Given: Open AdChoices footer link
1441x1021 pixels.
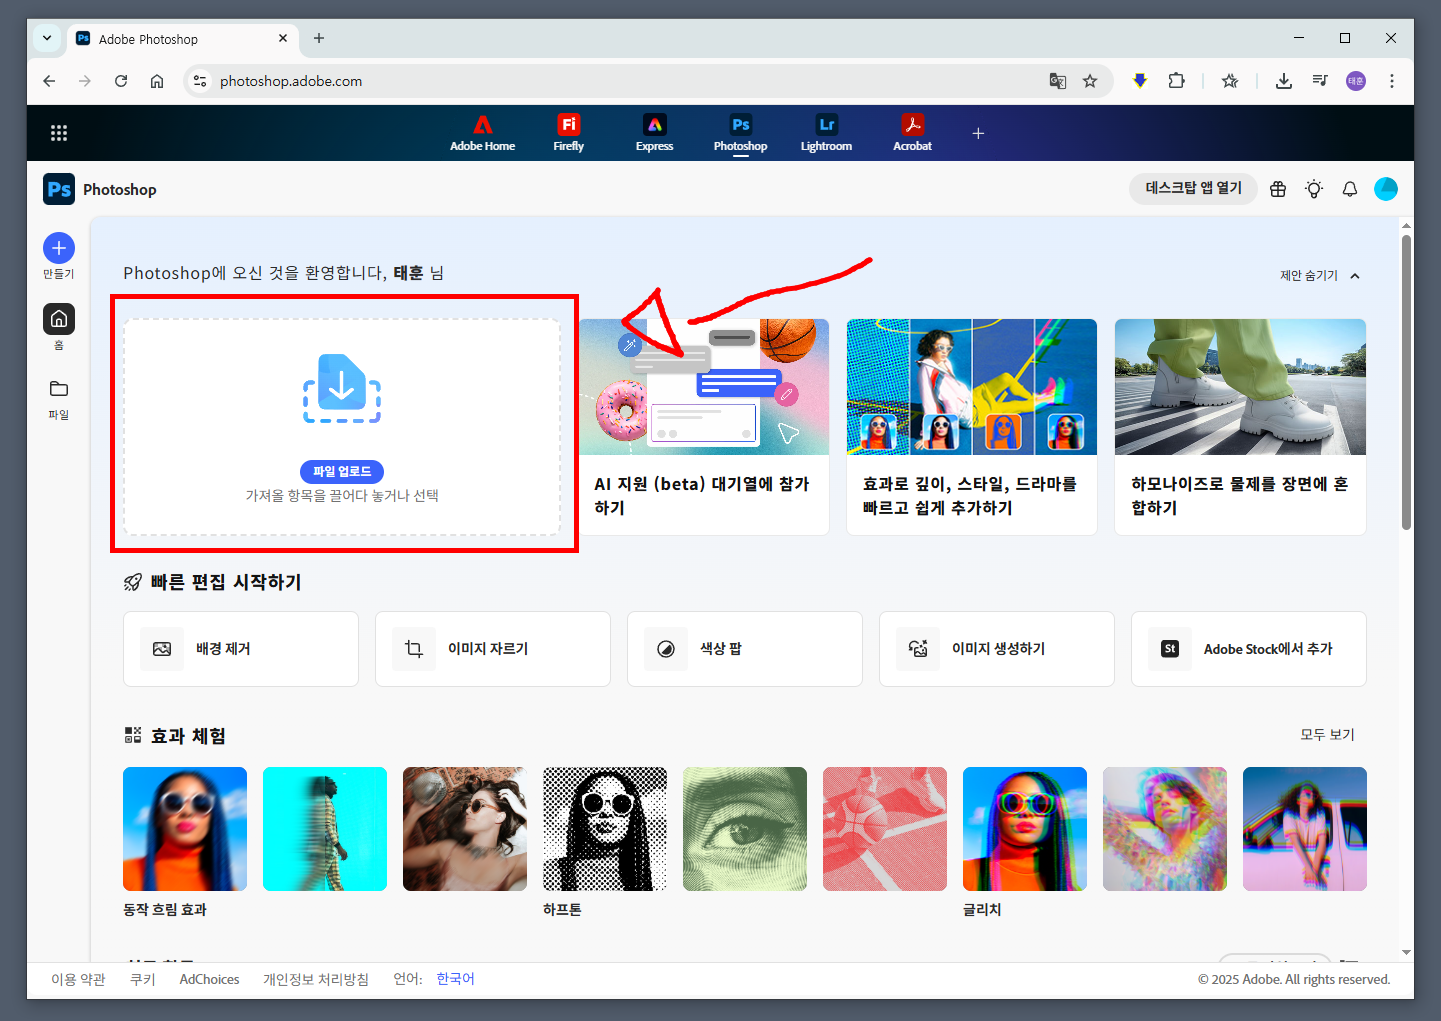Looking at the screenshot, I should [210, 979].
